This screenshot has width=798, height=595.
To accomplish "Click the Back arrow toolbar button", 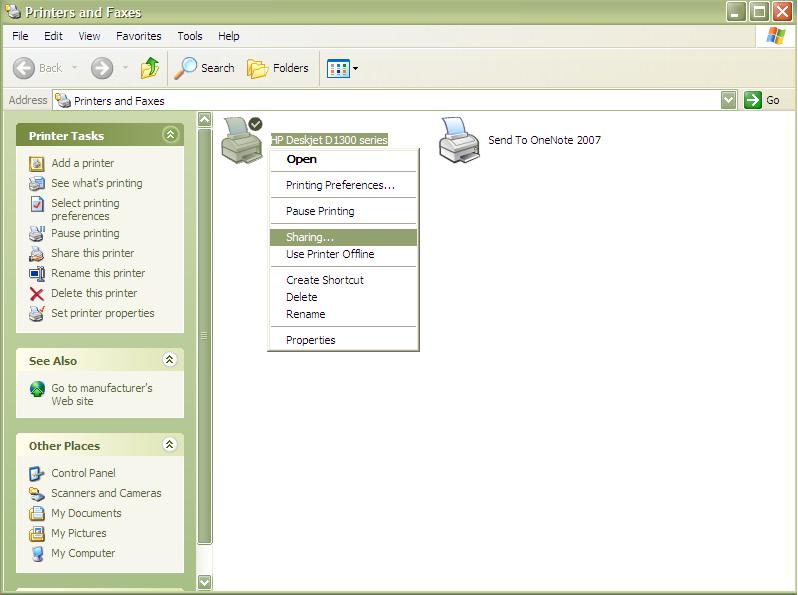I will [x=24, y=68].
